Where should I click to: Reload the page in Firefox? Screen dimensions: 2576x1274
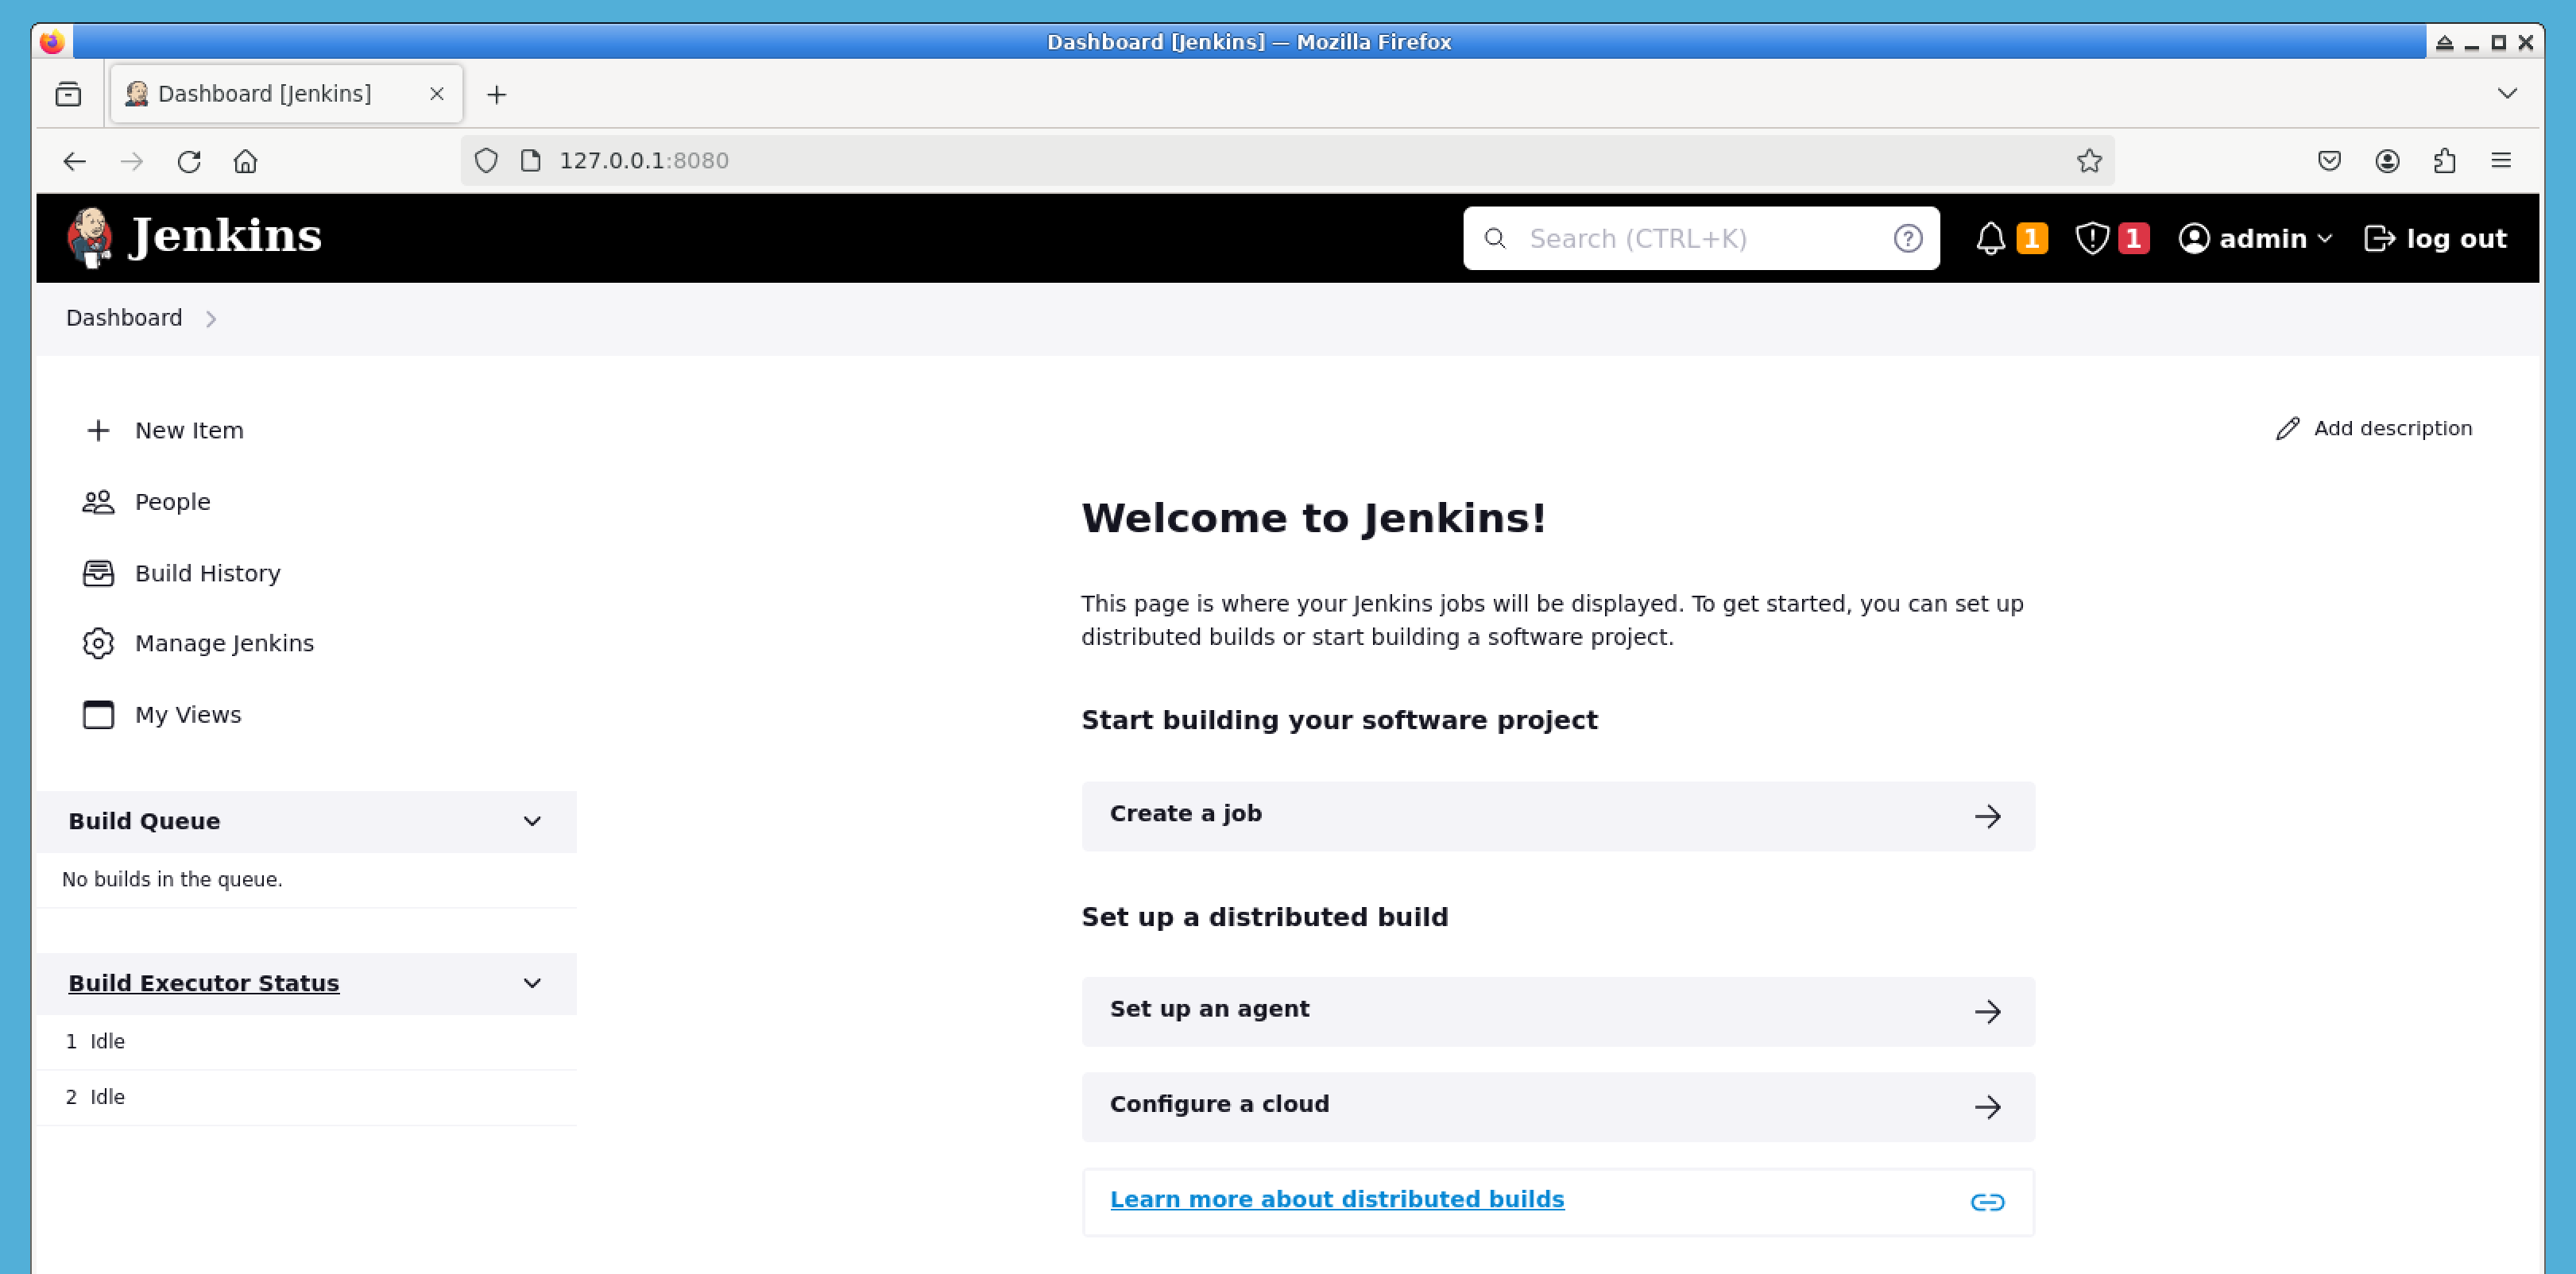tap(189, 161)
